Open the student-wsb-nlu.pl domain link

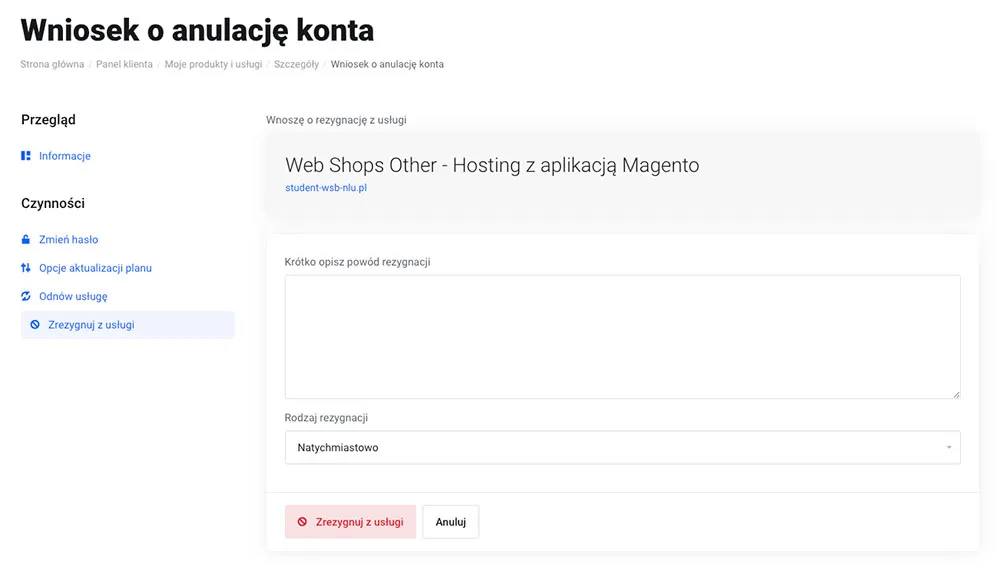click(x=326, y=188)
